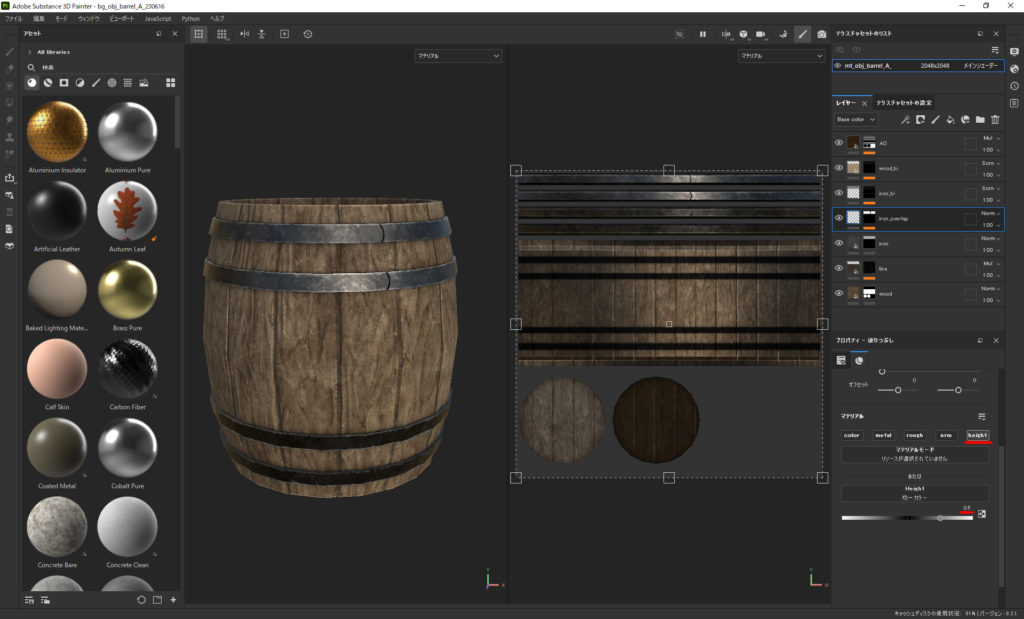Image resolution: width=1024 pixels, height=619 pixels.
Task: Open the history icon in right sidebar
Action: pos(1014,86)
